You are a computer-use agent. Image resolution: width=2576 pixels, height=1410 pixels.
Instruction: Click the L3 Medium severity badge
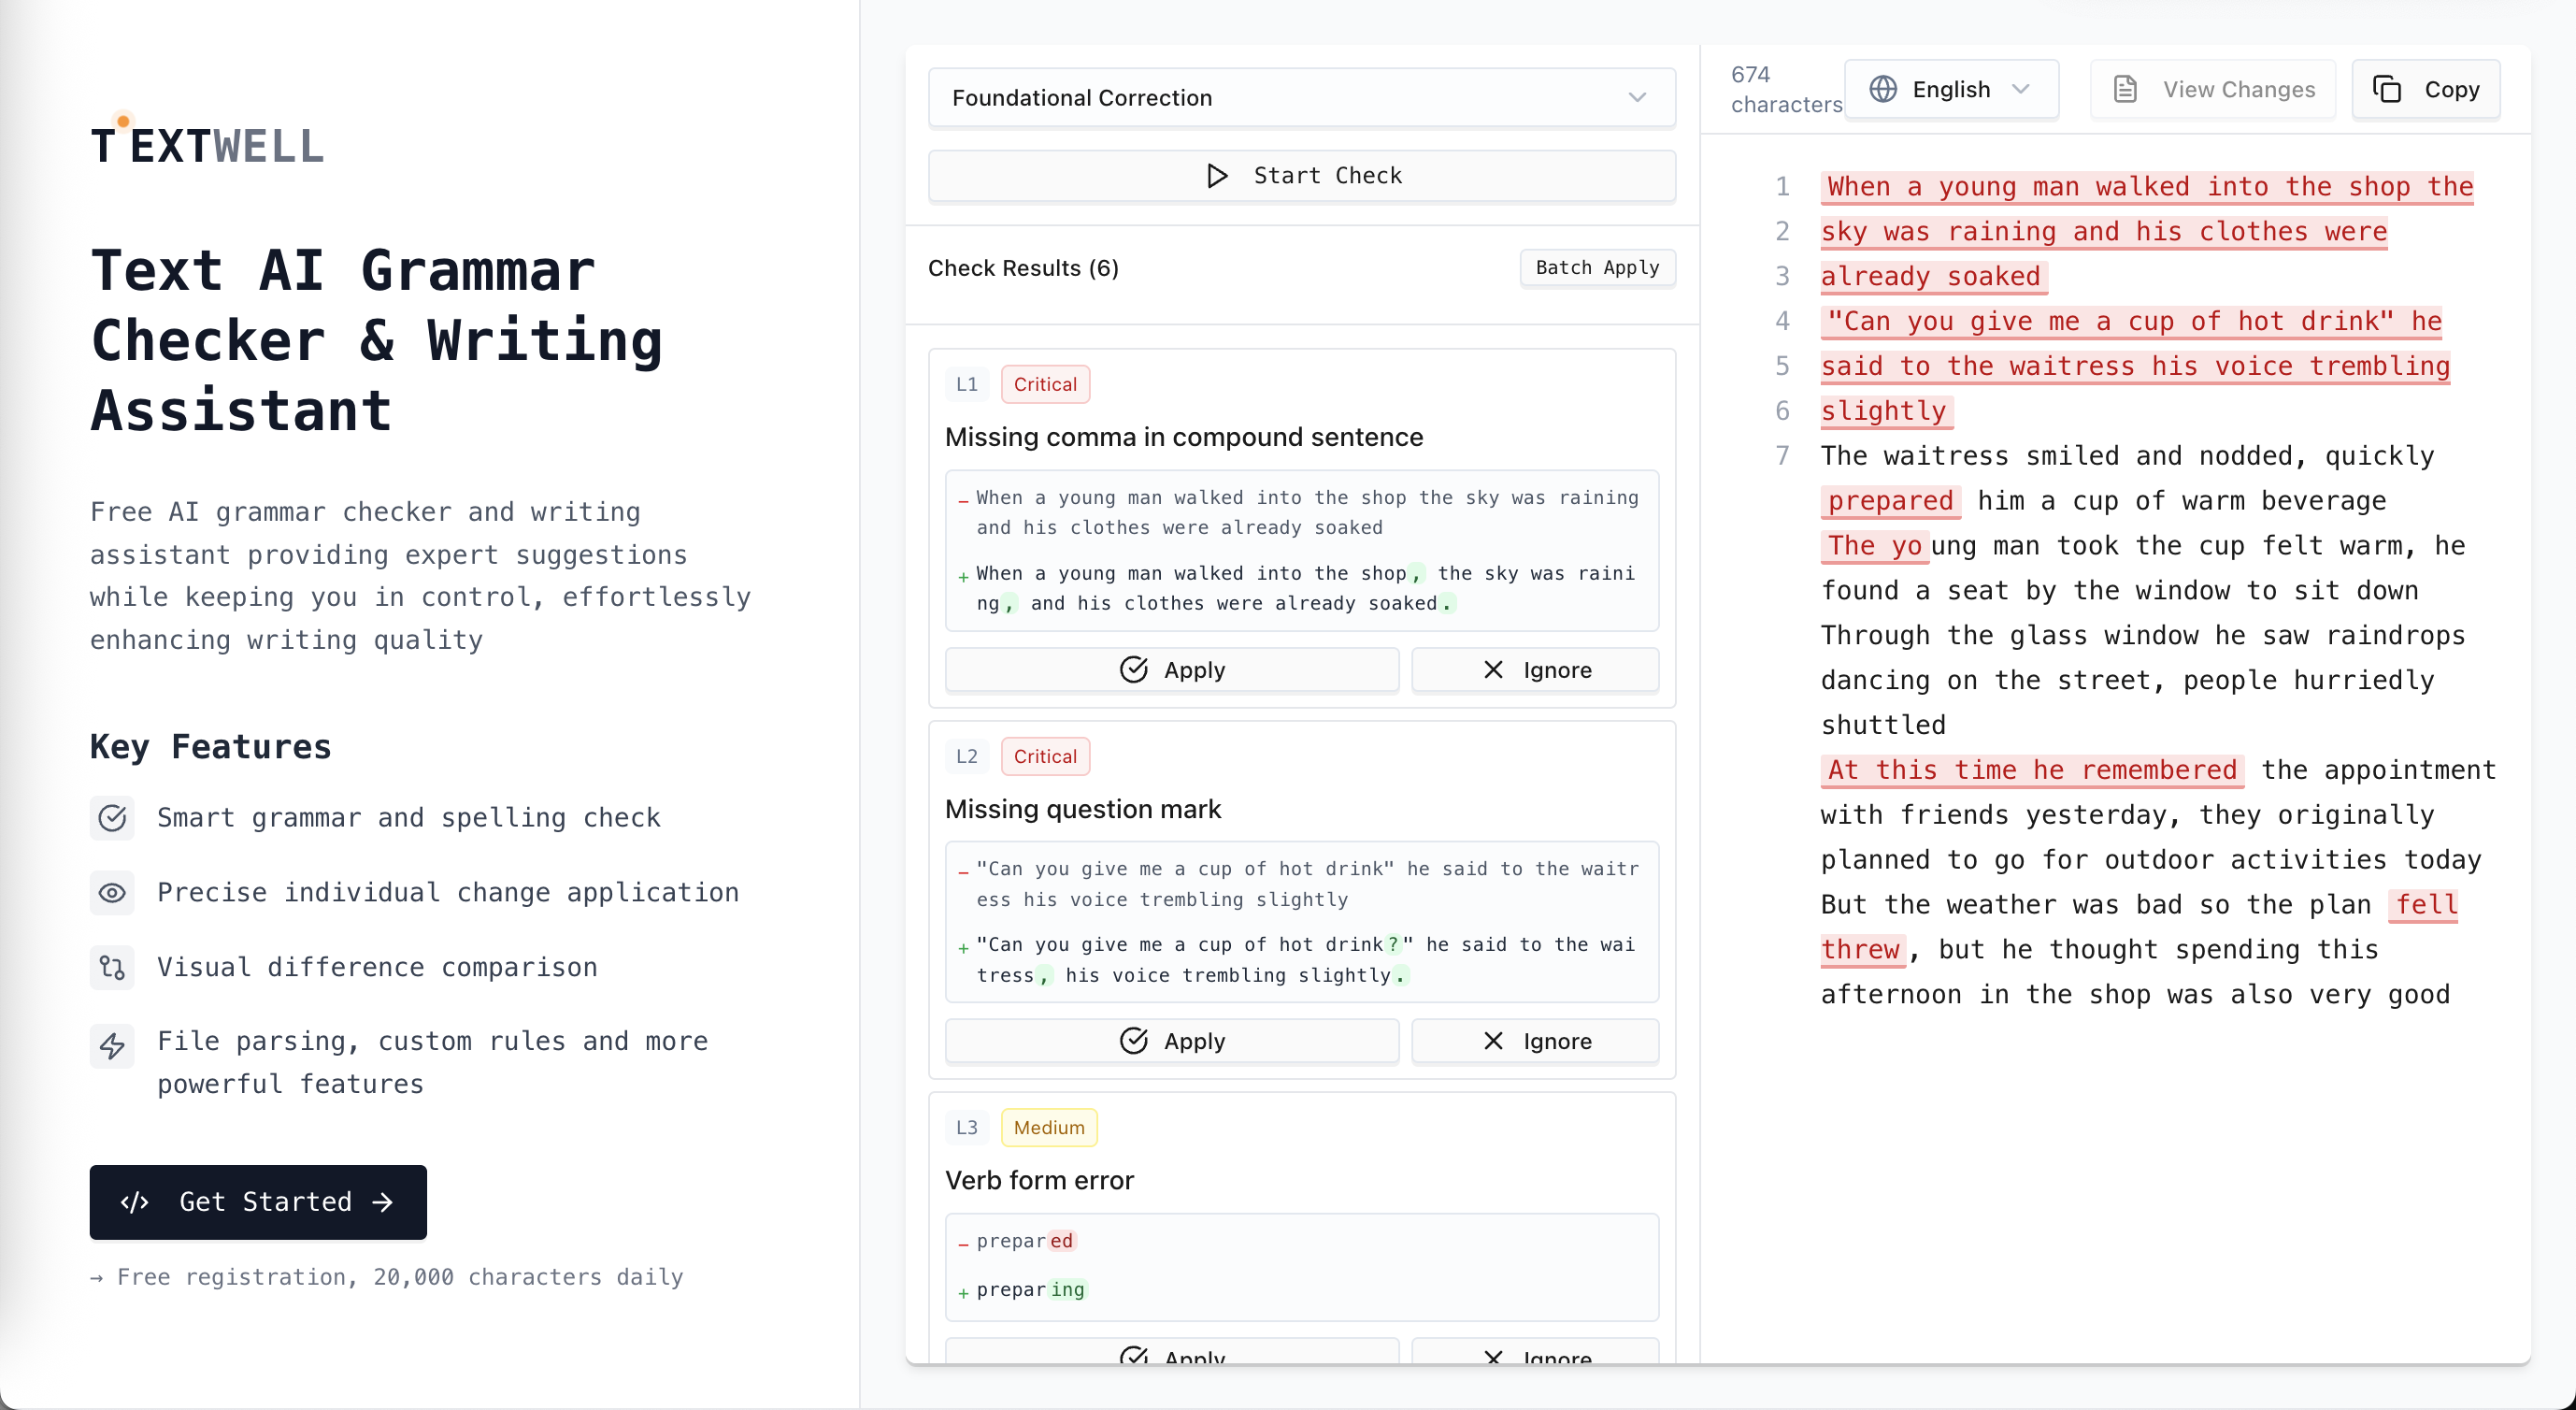[x=1048, y=1127]
